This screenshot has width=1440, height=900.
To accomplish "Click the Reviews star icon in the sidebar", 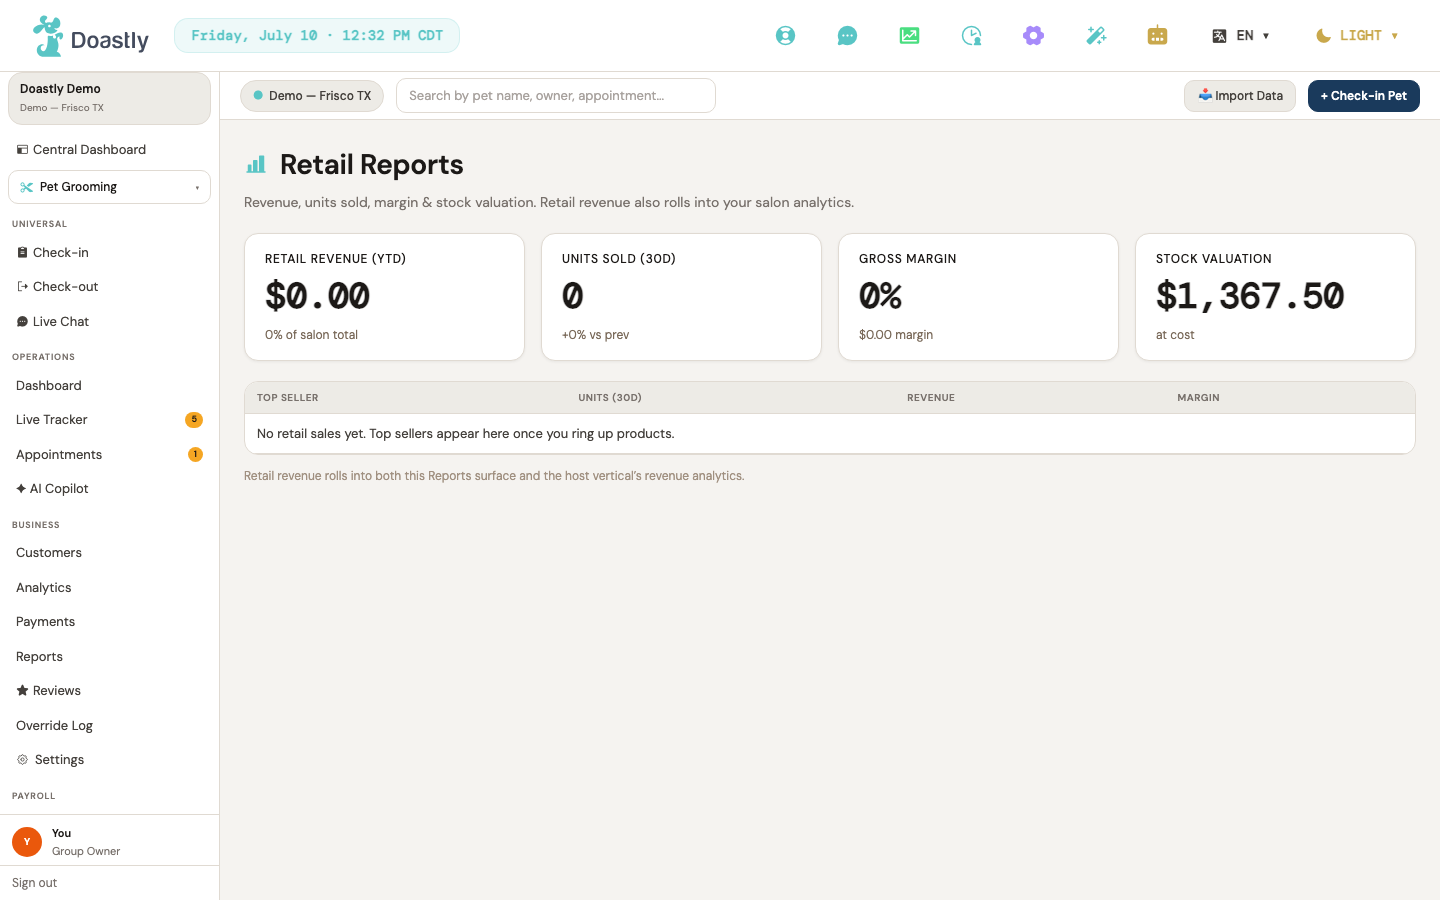I will pyautogui.click(x=22, y=691).
